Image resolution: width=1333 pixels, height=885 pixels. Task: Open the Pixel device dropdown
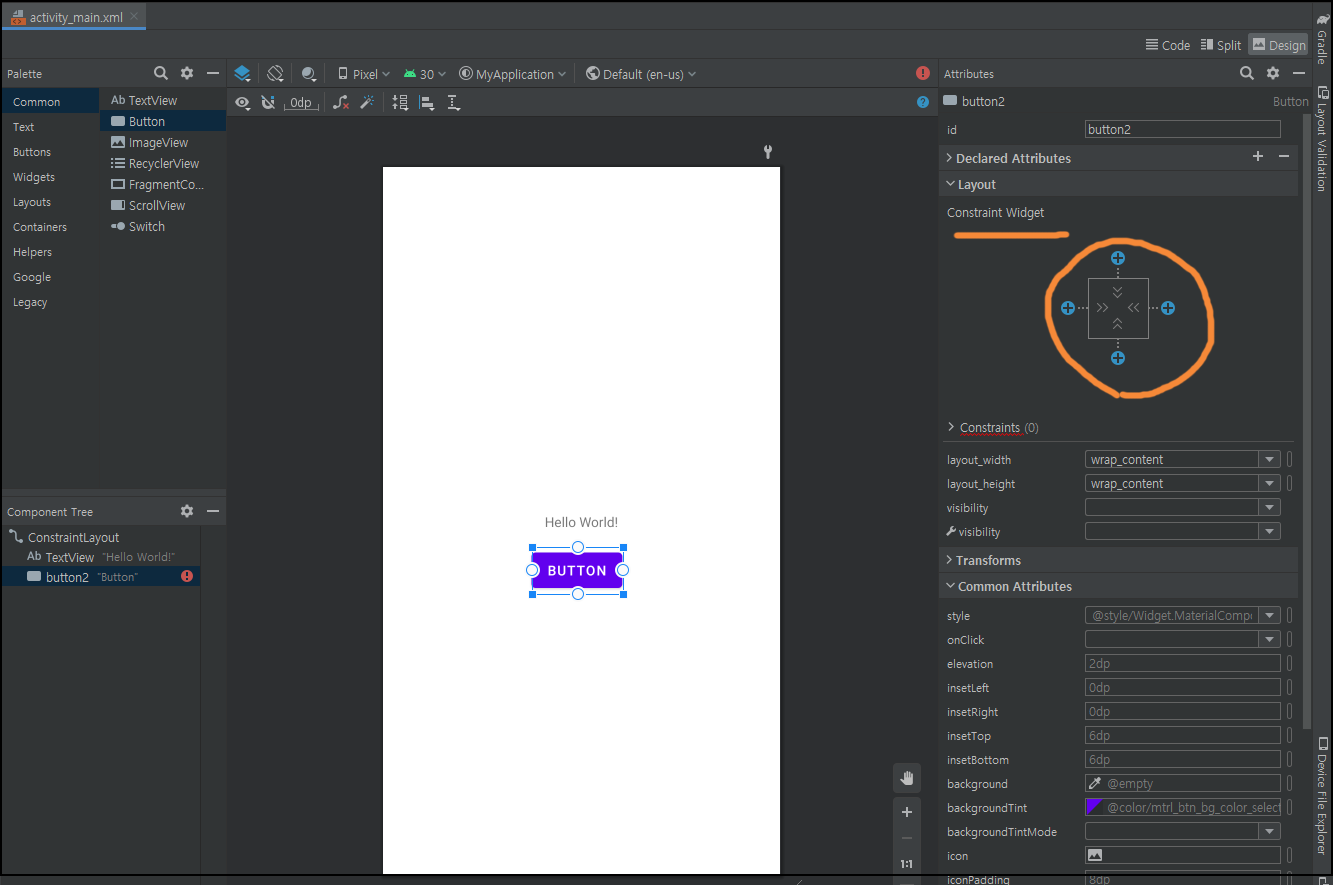coord(364,74)
